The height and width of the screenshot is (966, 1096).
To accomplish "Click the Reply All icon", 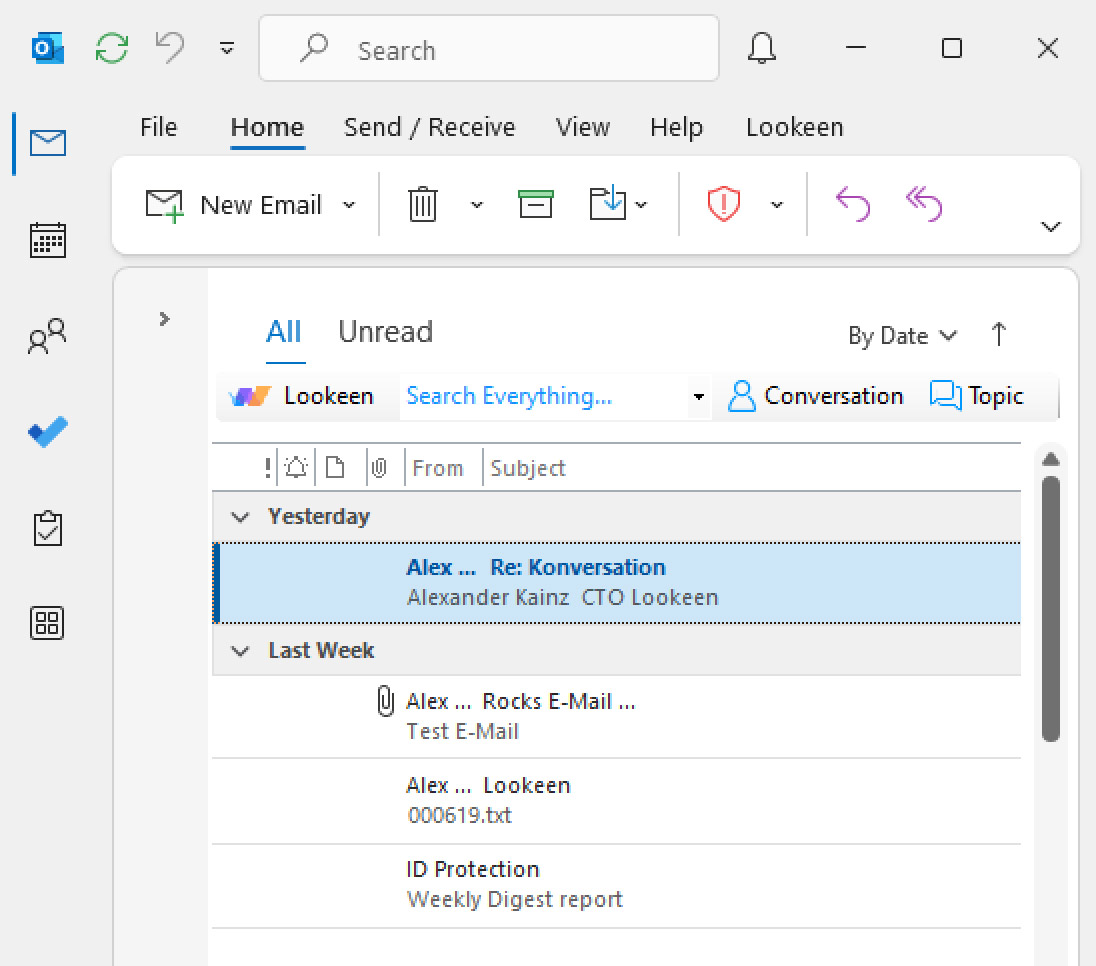I will point(923,205).
